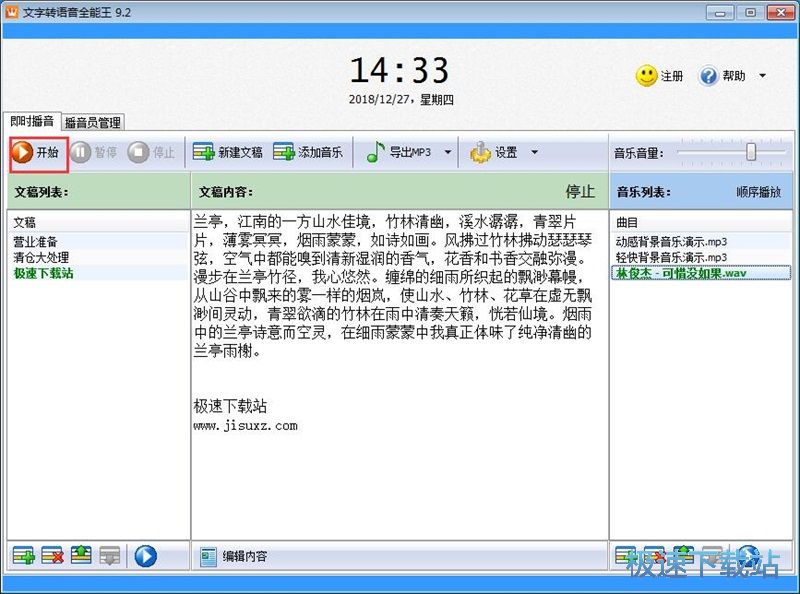This screenshot has height=594, width=800.
Task: Click the 14:33 clock display
Action: click(x=399, y=70)
